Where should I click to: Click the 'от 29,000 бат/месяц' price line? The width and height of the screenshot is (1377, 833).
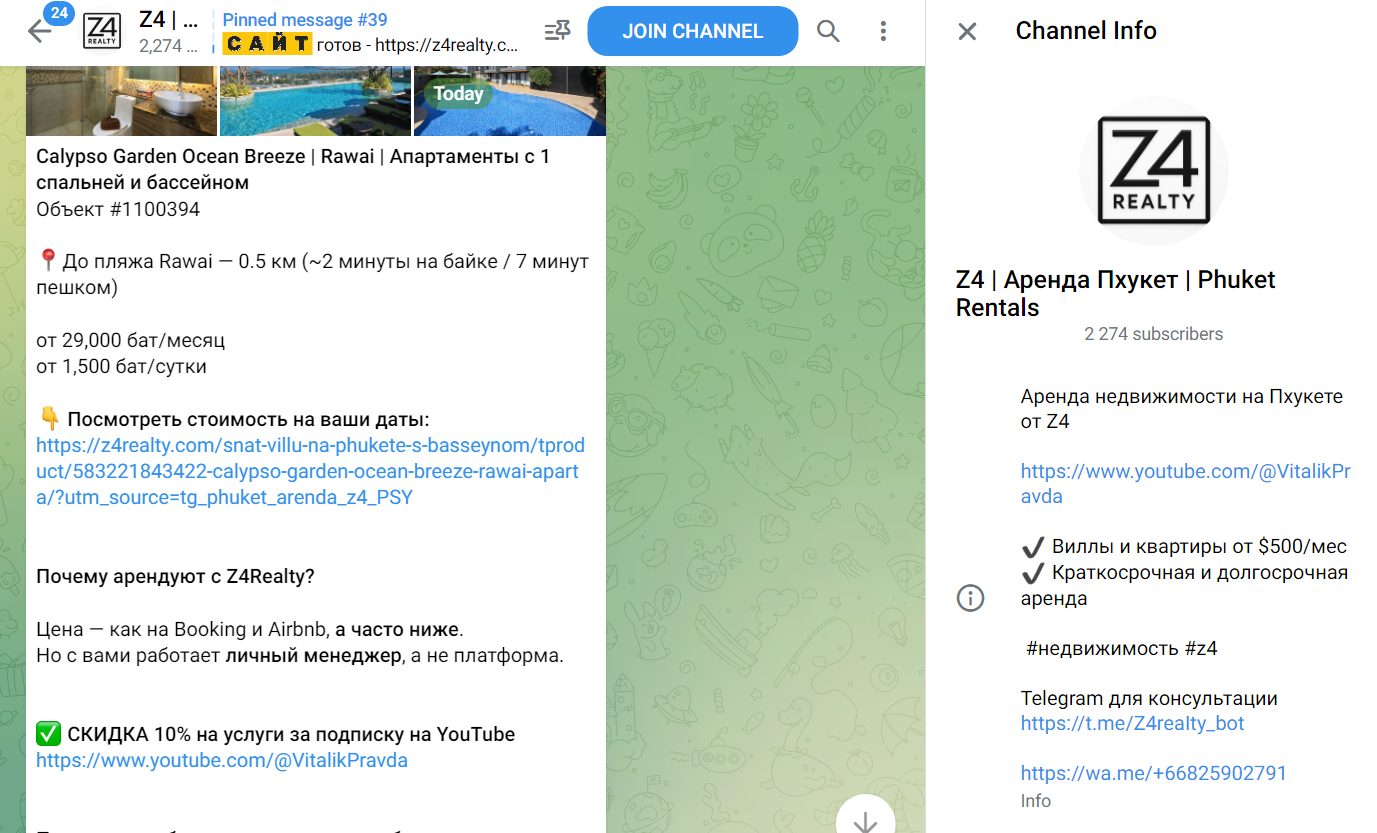point(131,340)
